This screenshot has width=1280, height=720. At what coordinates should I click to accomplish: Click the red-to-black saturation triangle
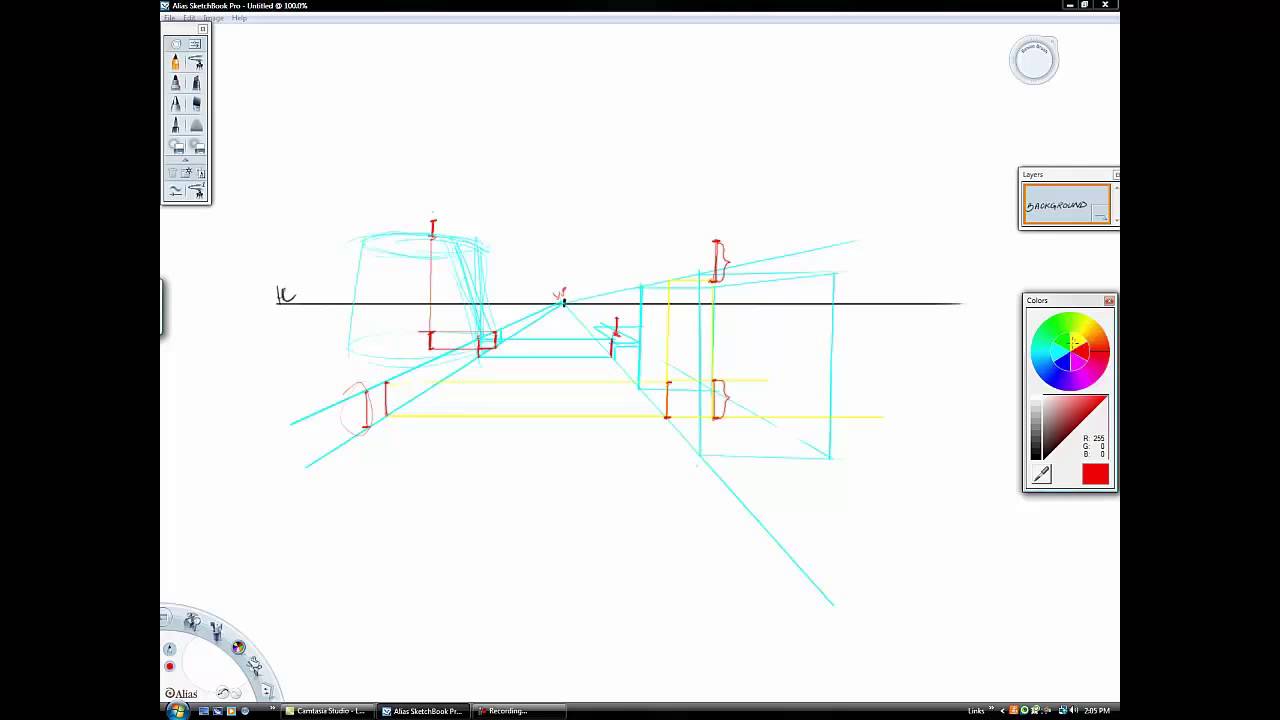1076,428
